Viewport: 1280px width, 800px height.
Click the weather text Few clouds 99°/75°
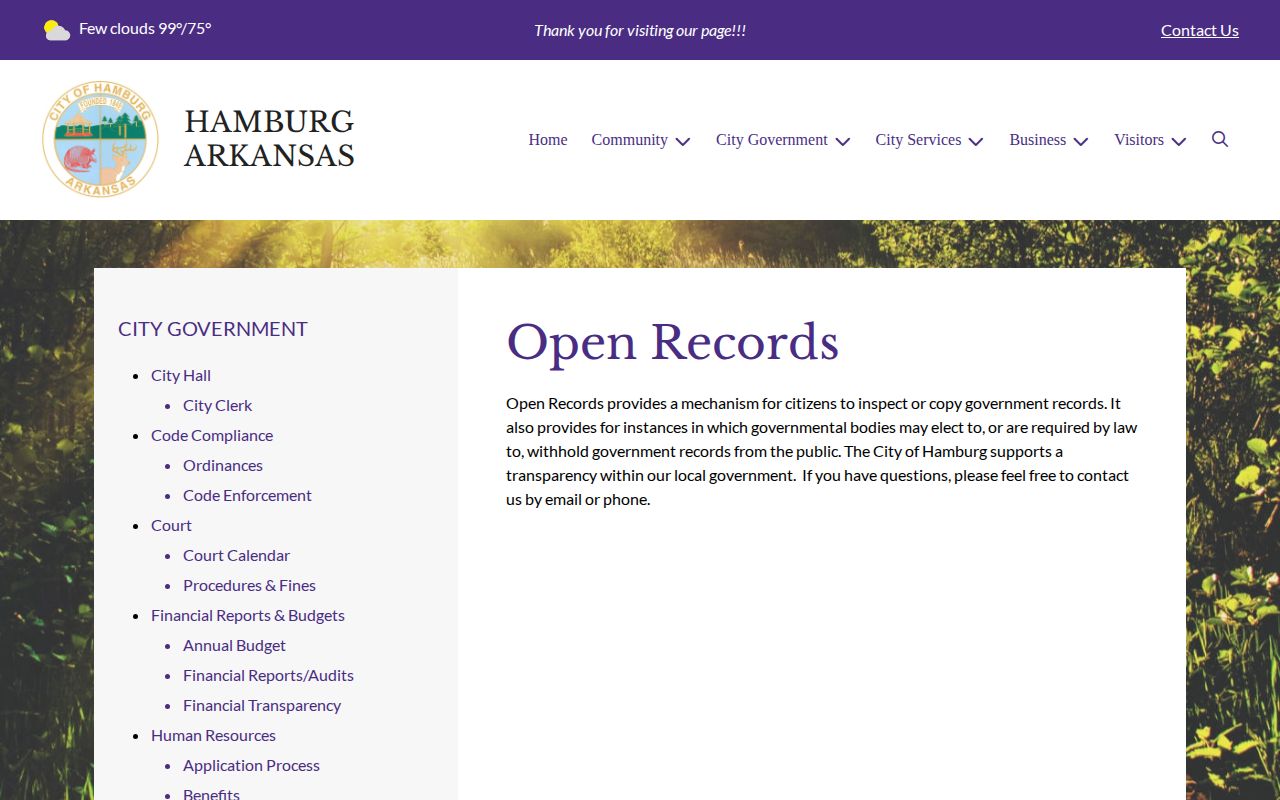tap(145, 28)
